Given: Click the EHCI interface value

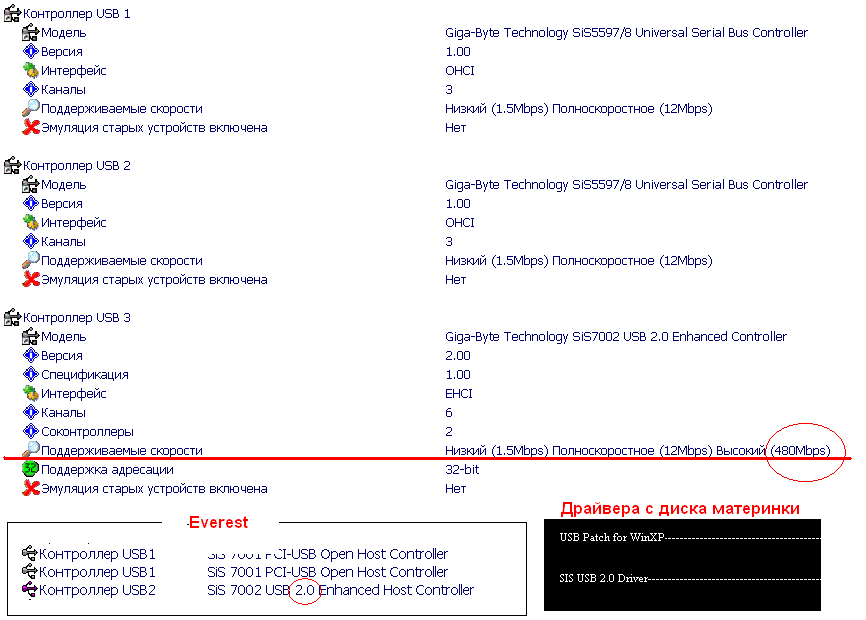Looking at the screenshot, I should (458, 394).
